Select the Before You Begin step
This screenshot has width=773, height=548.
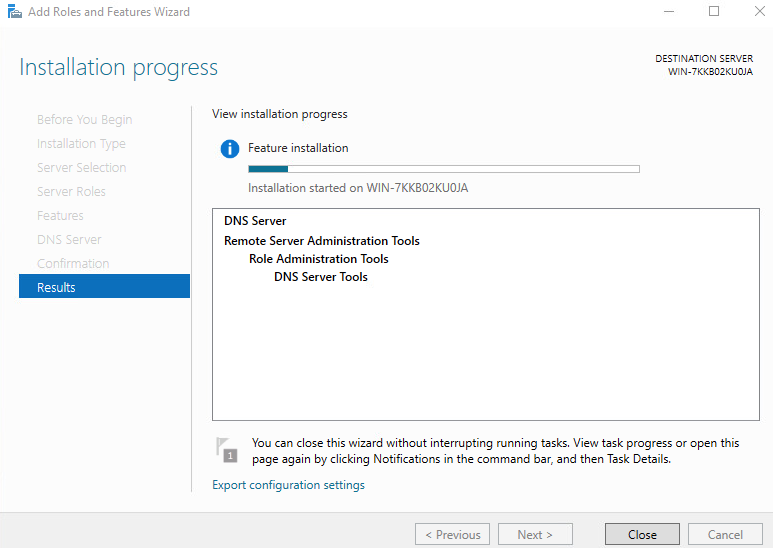pos(84,120)
